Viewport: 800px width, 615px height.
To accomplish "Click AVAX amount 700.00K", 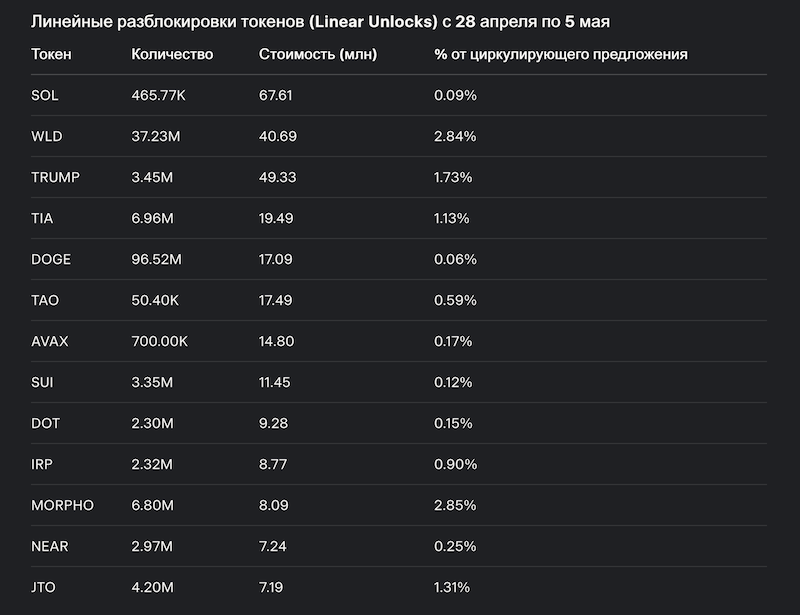I will tap(159, 341).
